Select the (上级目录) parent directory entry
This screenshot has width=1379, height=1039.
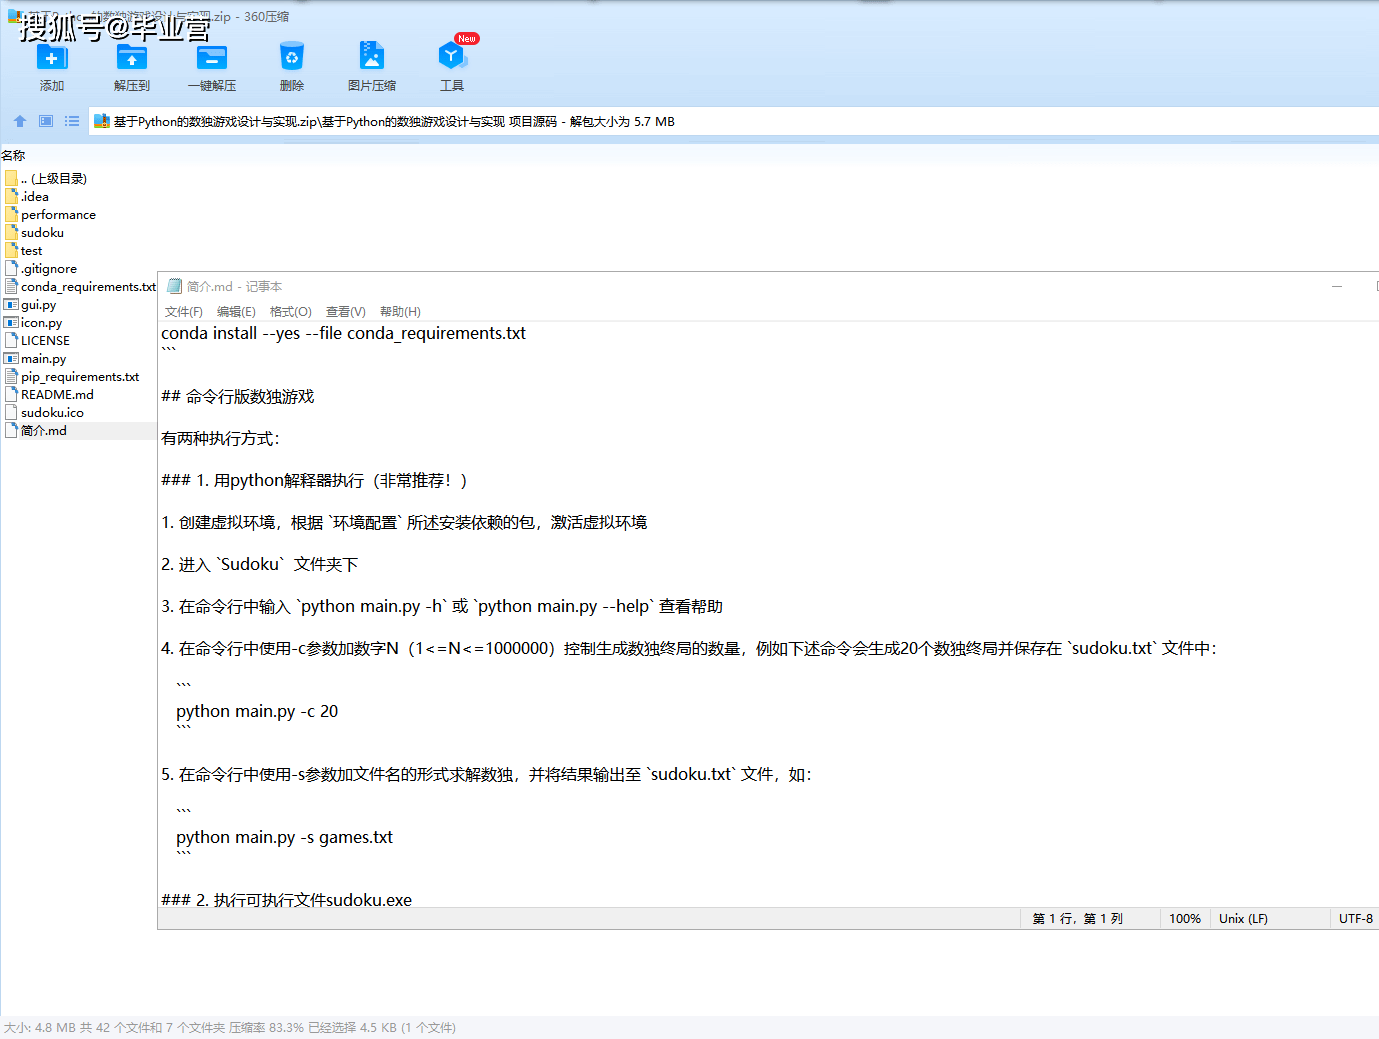(54, 179)
